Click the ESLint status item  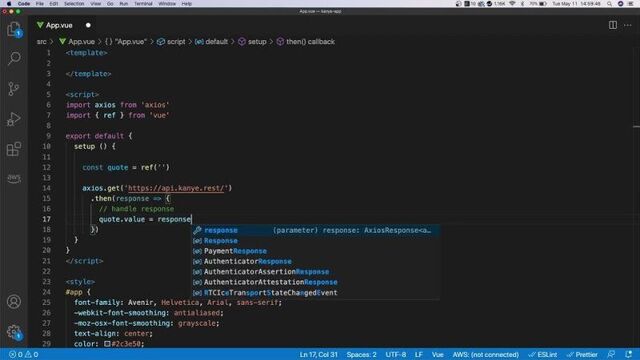(x=543, y=354)
